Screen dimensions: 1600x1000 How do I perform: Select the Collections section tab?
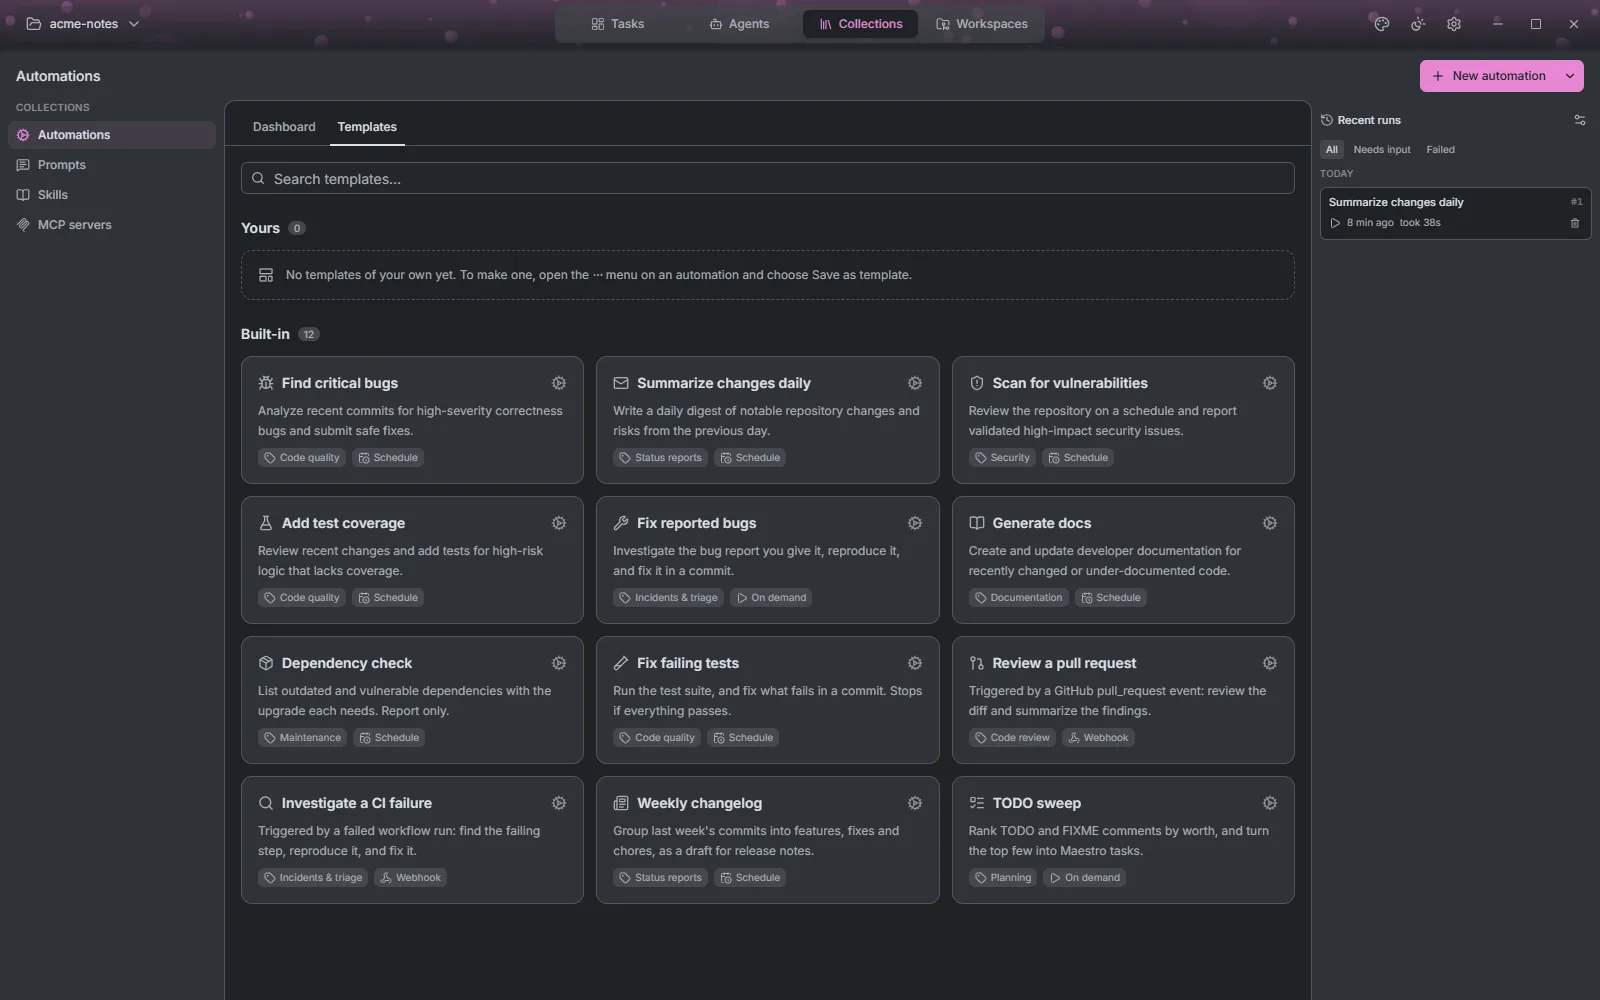[x=860, y=24]
